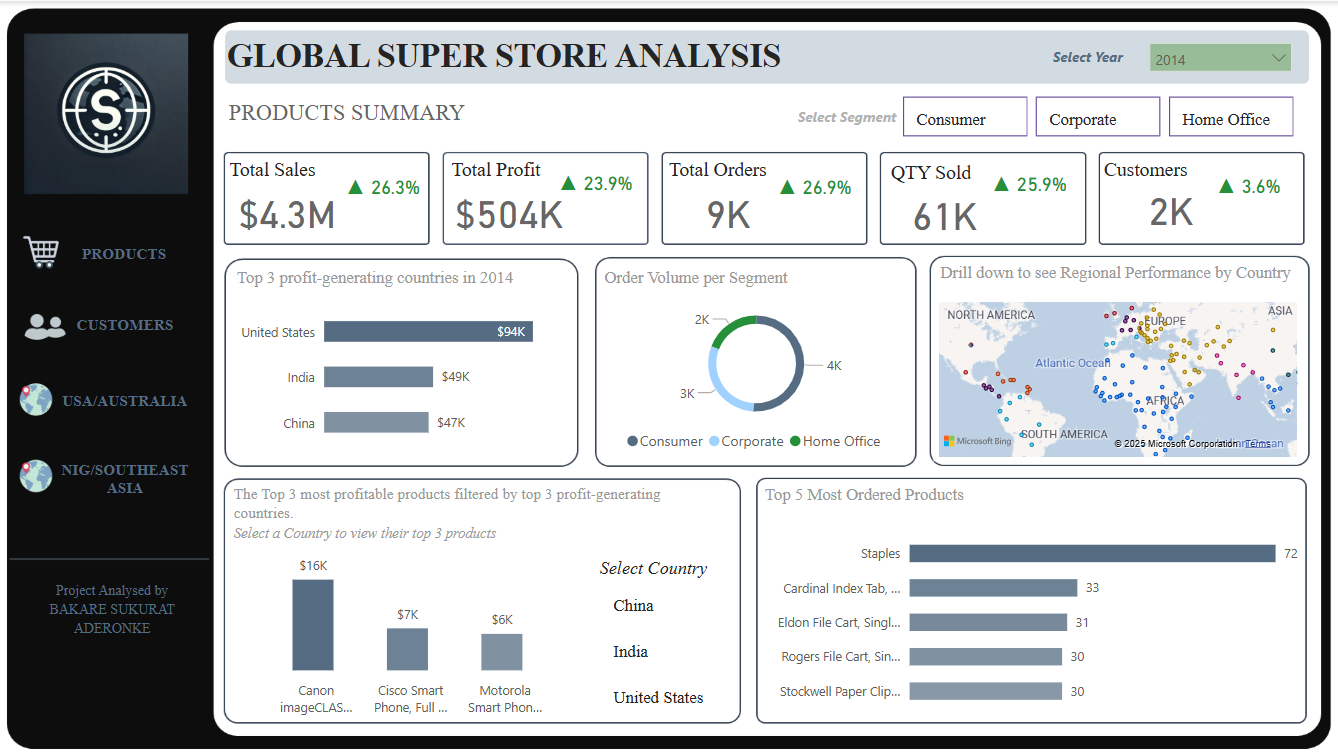Select China in country slicer

(x=633, y=606)
